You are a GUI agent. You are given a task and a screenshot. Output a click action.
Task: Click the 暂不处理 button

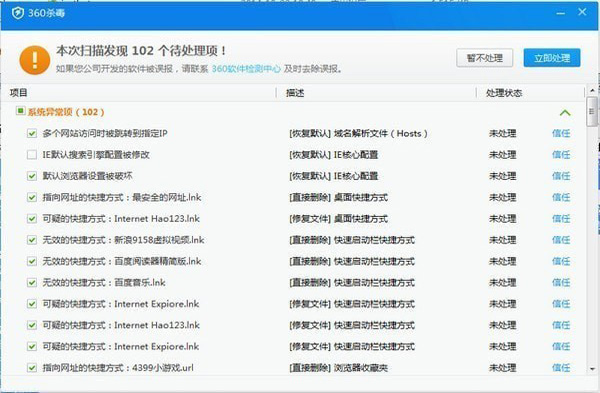484,58
